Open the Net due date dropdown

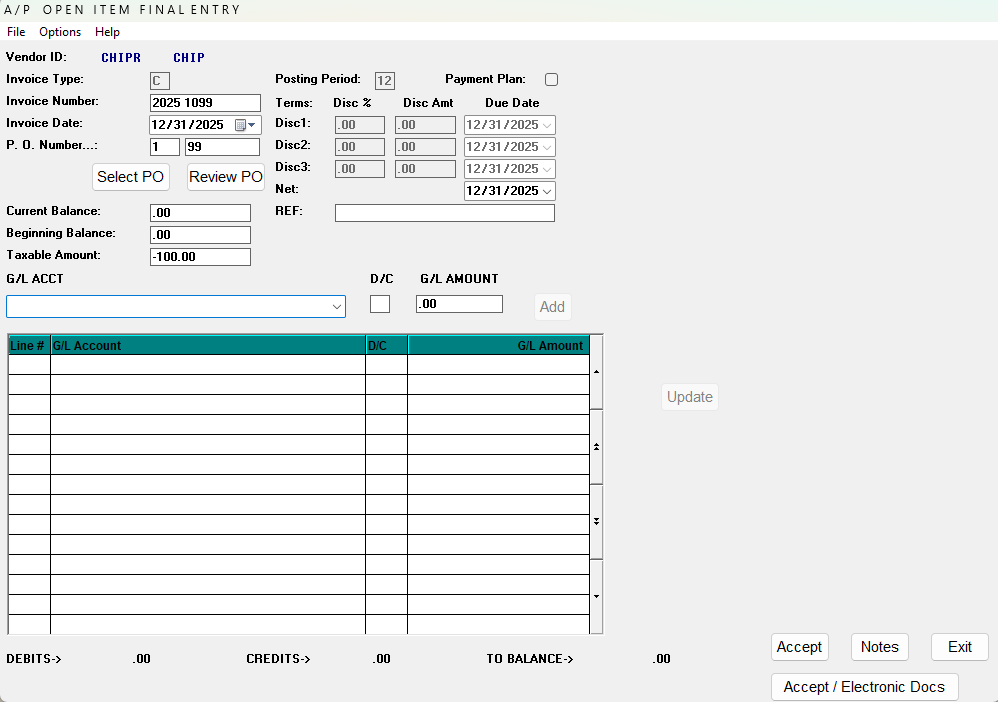coord(547,191)
